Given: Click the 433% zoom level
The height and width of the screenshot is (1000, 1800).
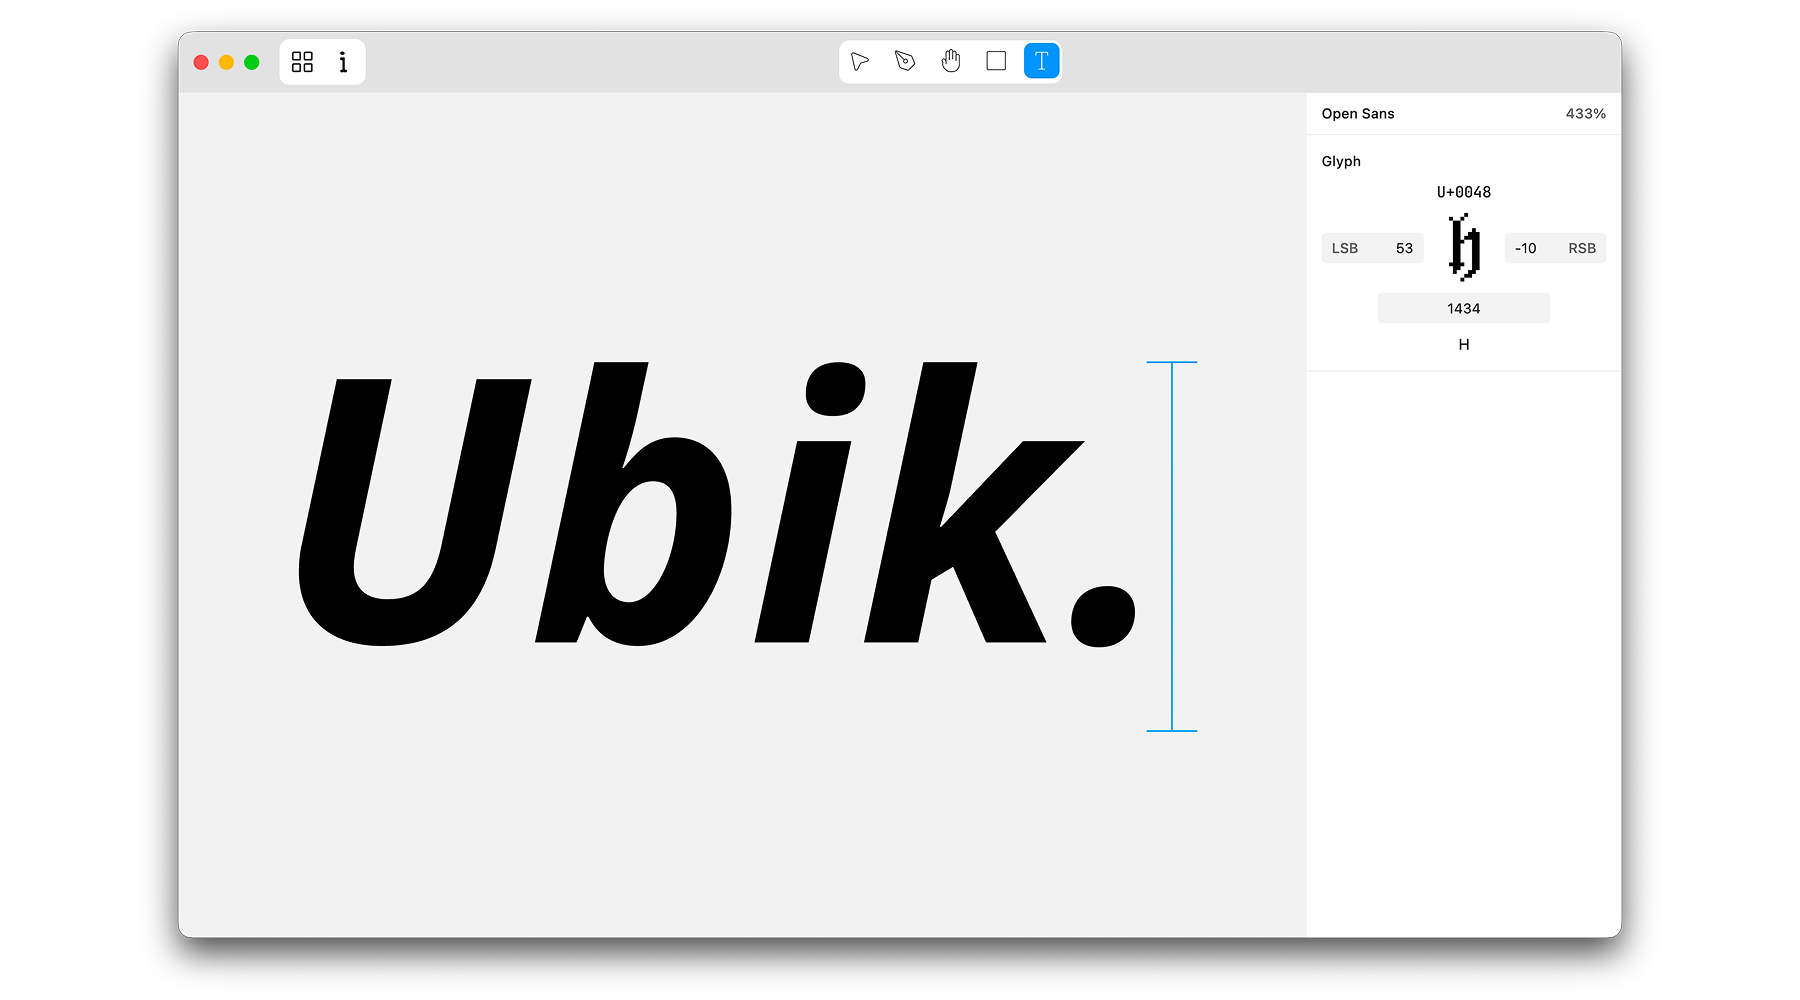Looking at the screenshot, I should click(1585, 114).
